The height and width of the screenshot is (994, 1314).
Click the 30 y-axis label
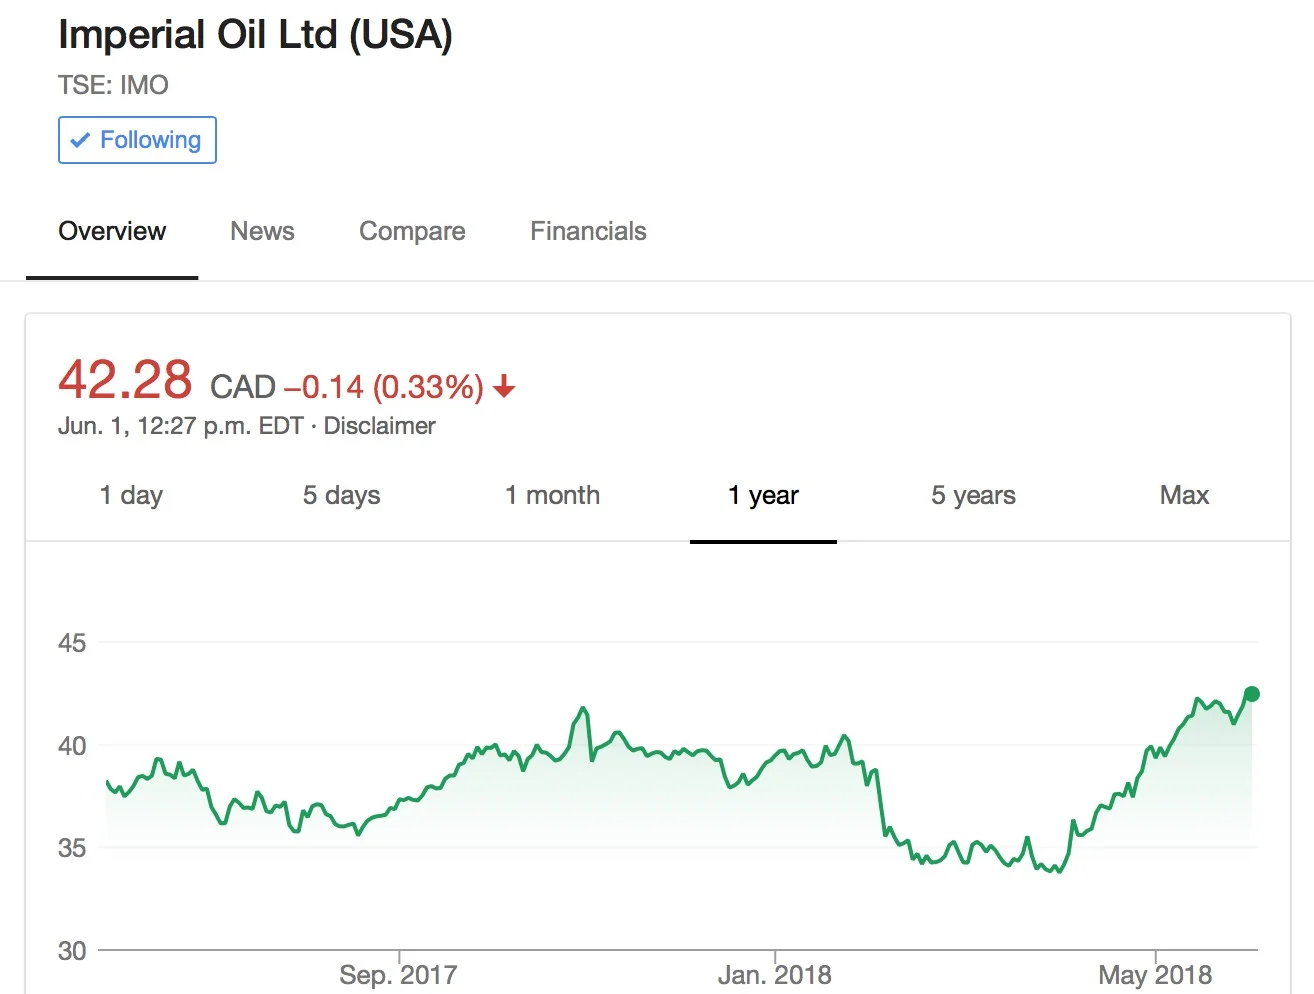click(72, 951)
